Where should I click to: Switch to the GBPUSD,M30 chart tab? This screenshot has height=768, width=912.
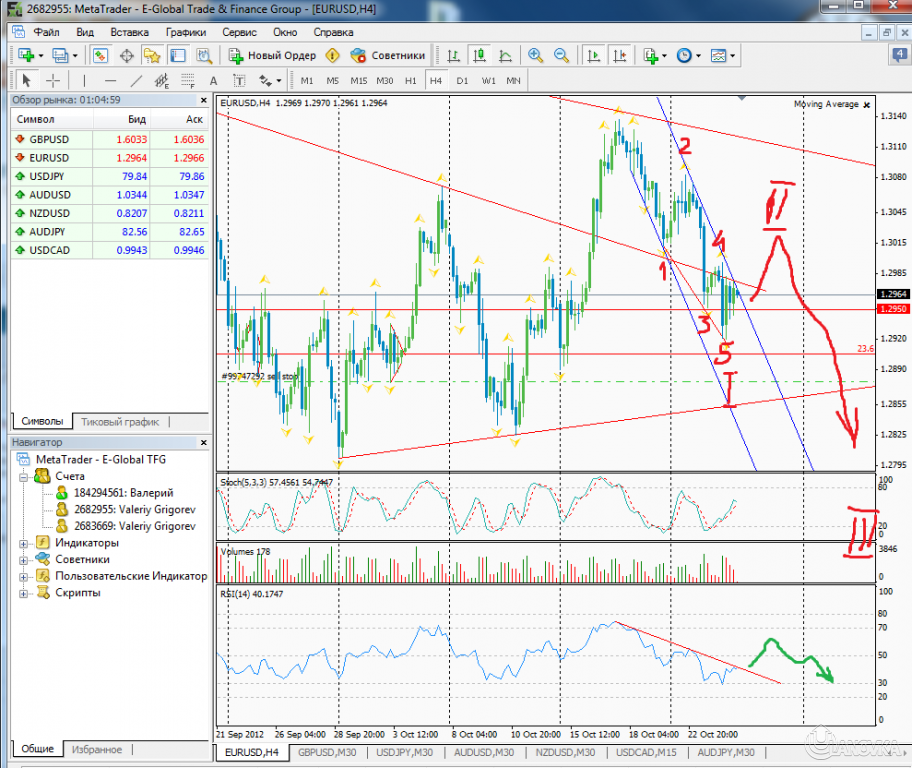tap(327, 754)
